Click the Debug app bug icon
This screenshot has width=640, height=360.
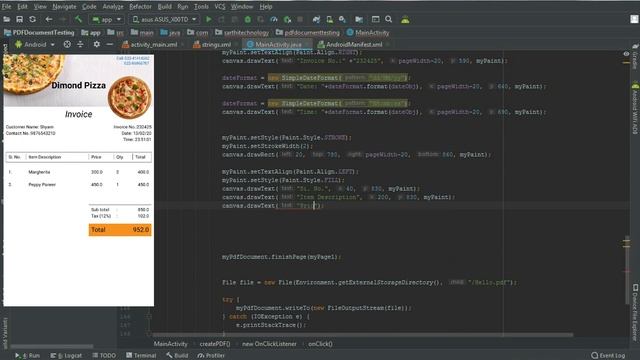(x=247, y=19)
